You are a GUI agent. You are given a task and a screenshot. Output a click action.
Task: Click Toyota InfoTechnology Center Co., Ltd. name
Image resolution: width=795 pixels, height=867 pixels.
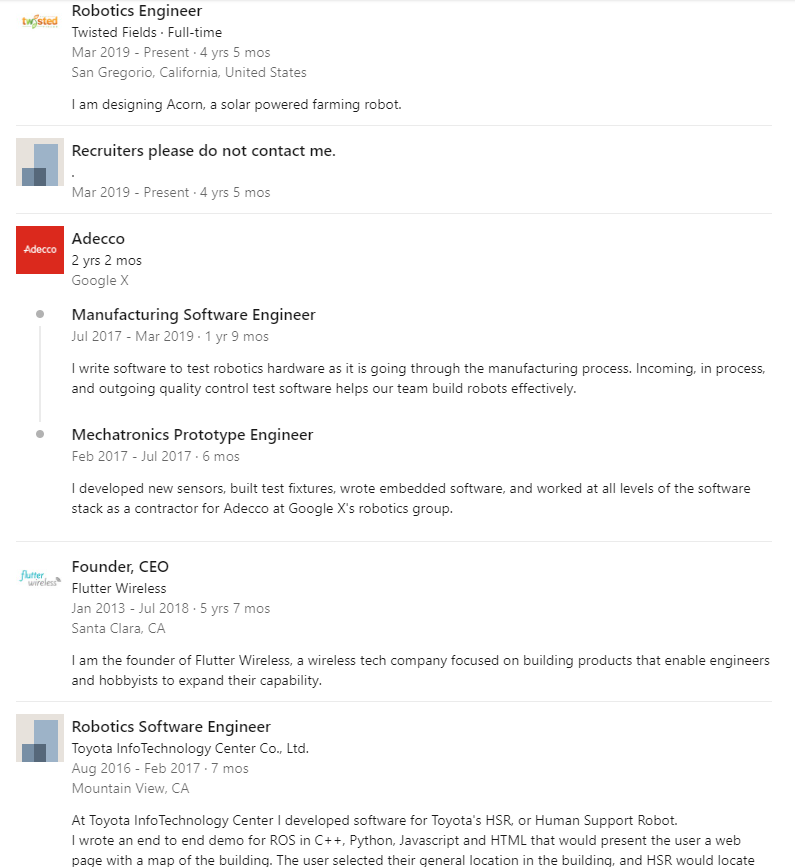tap(190, 749)
